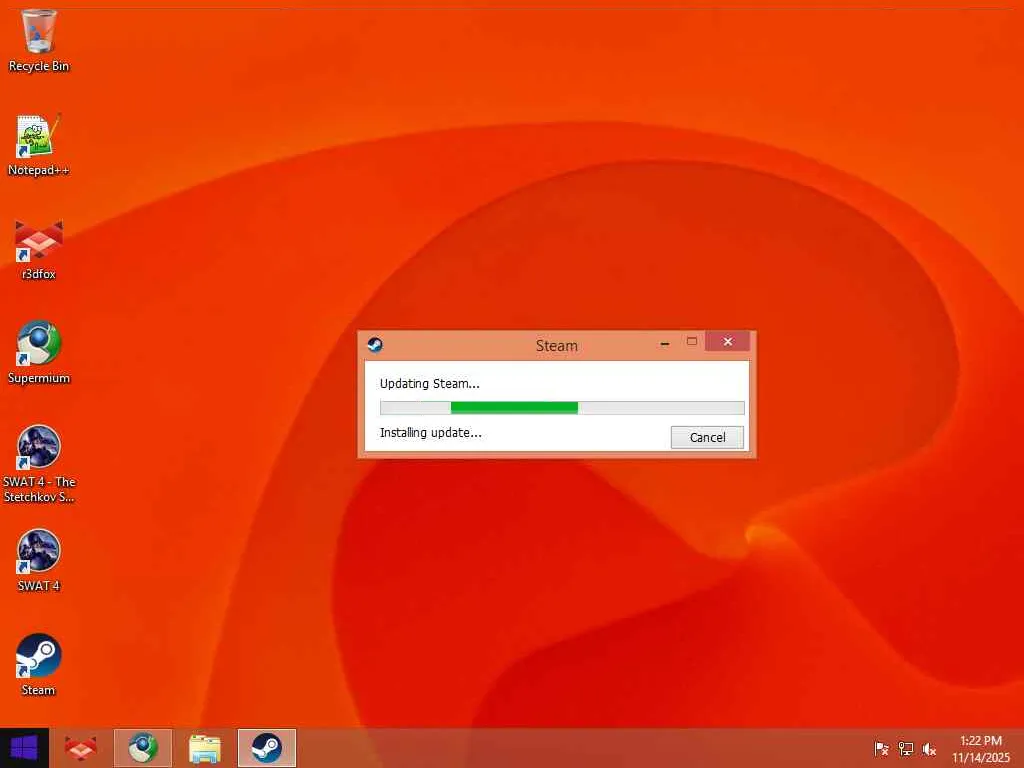Cancel the Steam update

(x=707, y=438)
